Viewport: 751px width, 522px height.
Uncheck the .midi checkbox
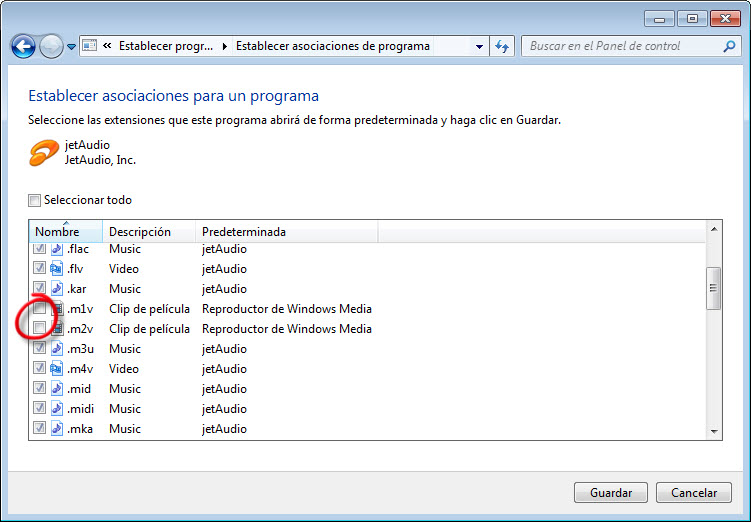(39, 409)
